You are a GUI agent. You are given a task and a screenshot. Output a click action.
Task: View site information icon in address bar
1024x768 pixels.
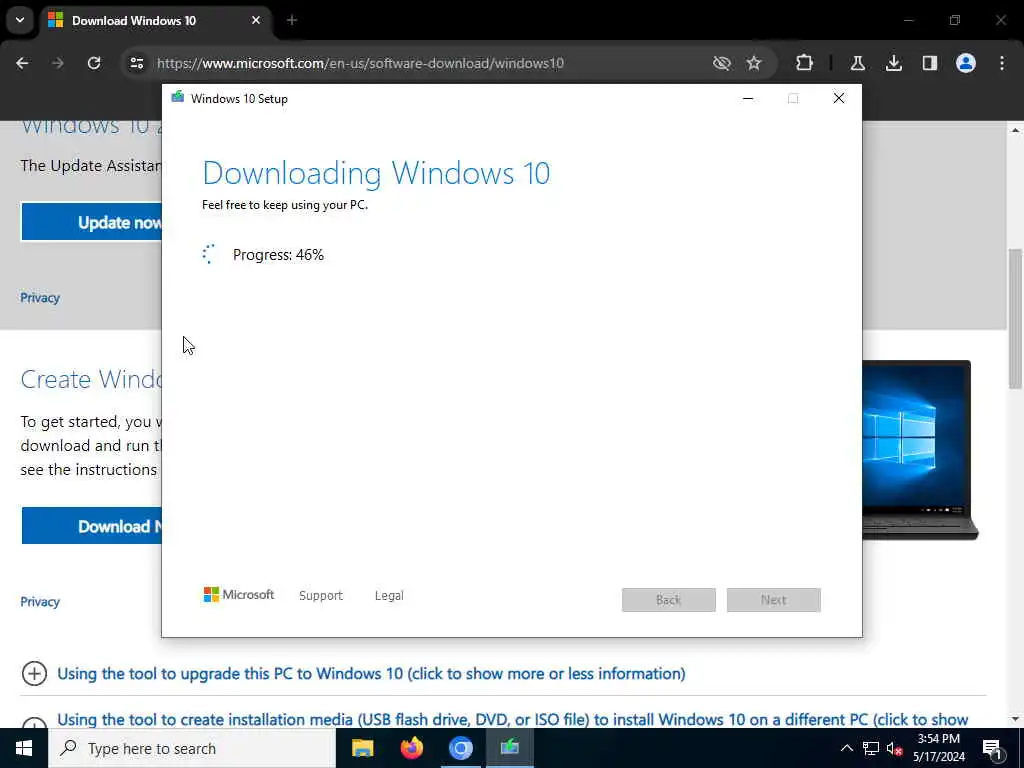click(136, 63)
